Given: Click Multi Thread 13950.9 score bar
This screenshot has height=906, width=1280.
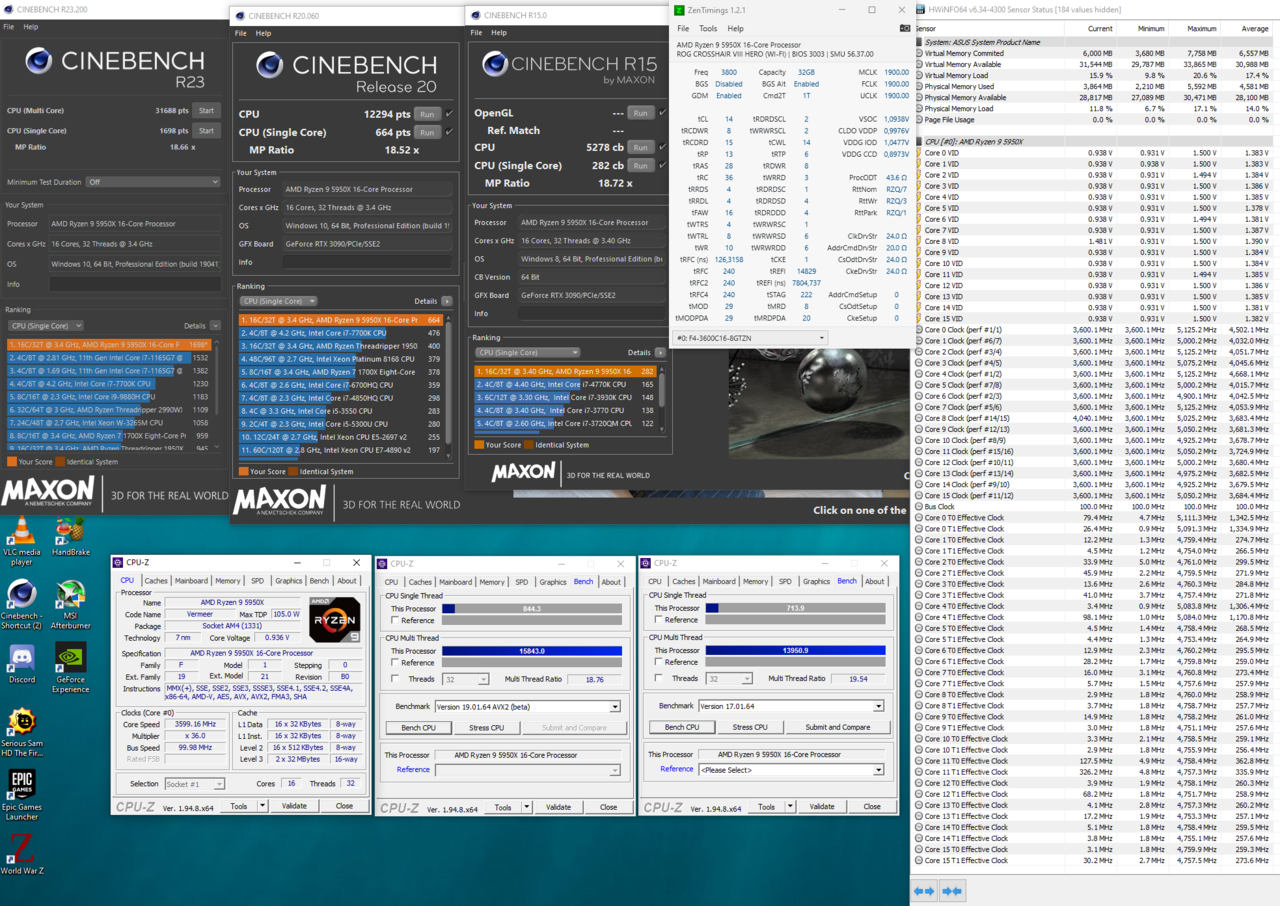Looking at the screenshot, I should click(x=795, y=650).
